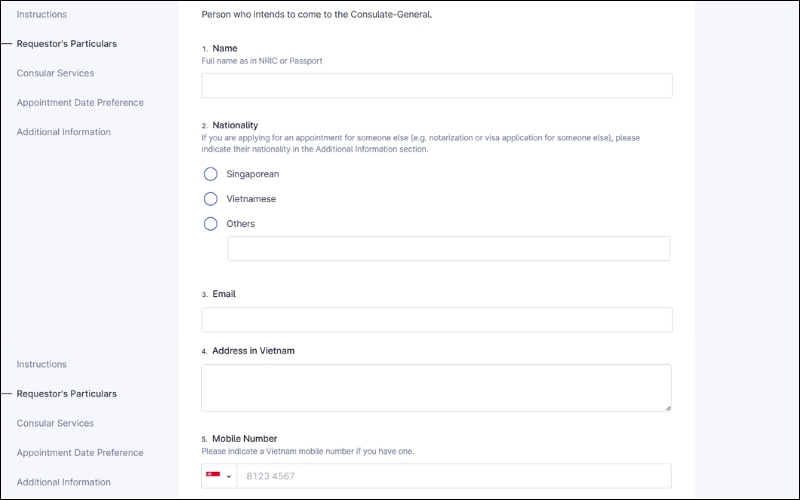Viewport: 800px width, 500px height.
Task: Open Appointment Date Preference in the lower sidebar list
Action: point(80,452)
